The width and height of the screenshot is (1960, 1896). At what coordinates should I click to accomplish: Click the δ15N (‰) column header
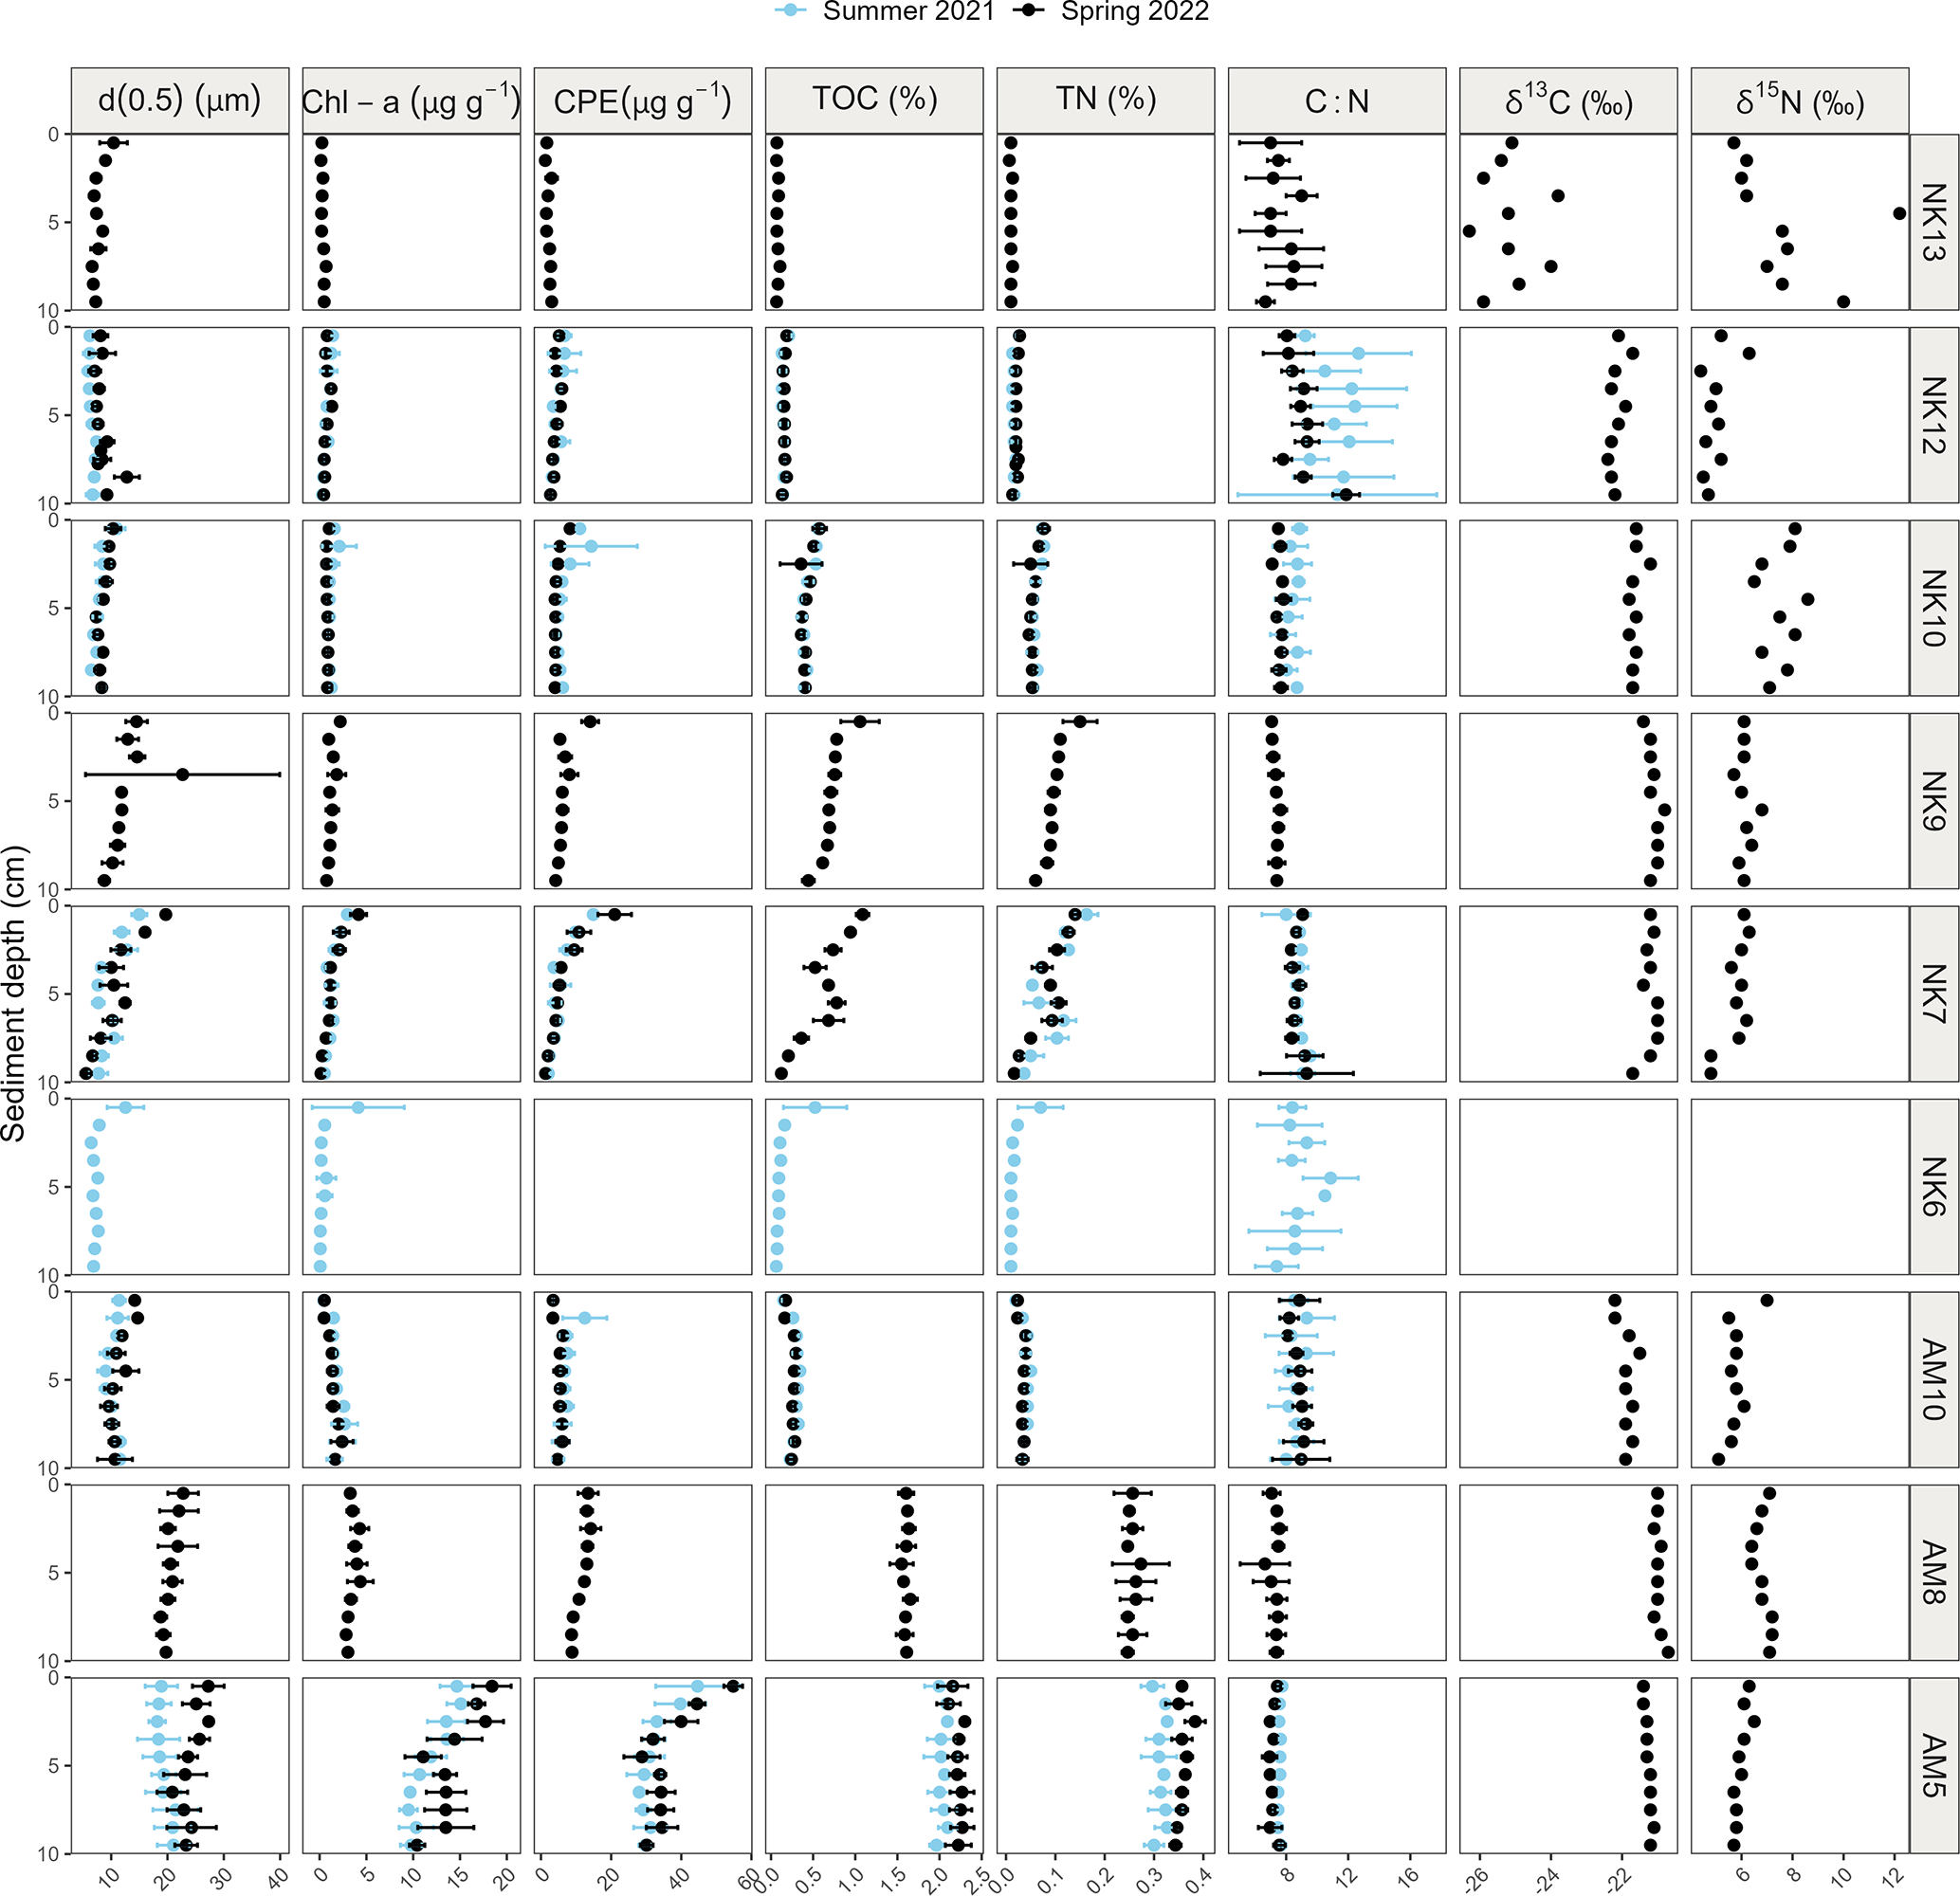[1799, 100]
